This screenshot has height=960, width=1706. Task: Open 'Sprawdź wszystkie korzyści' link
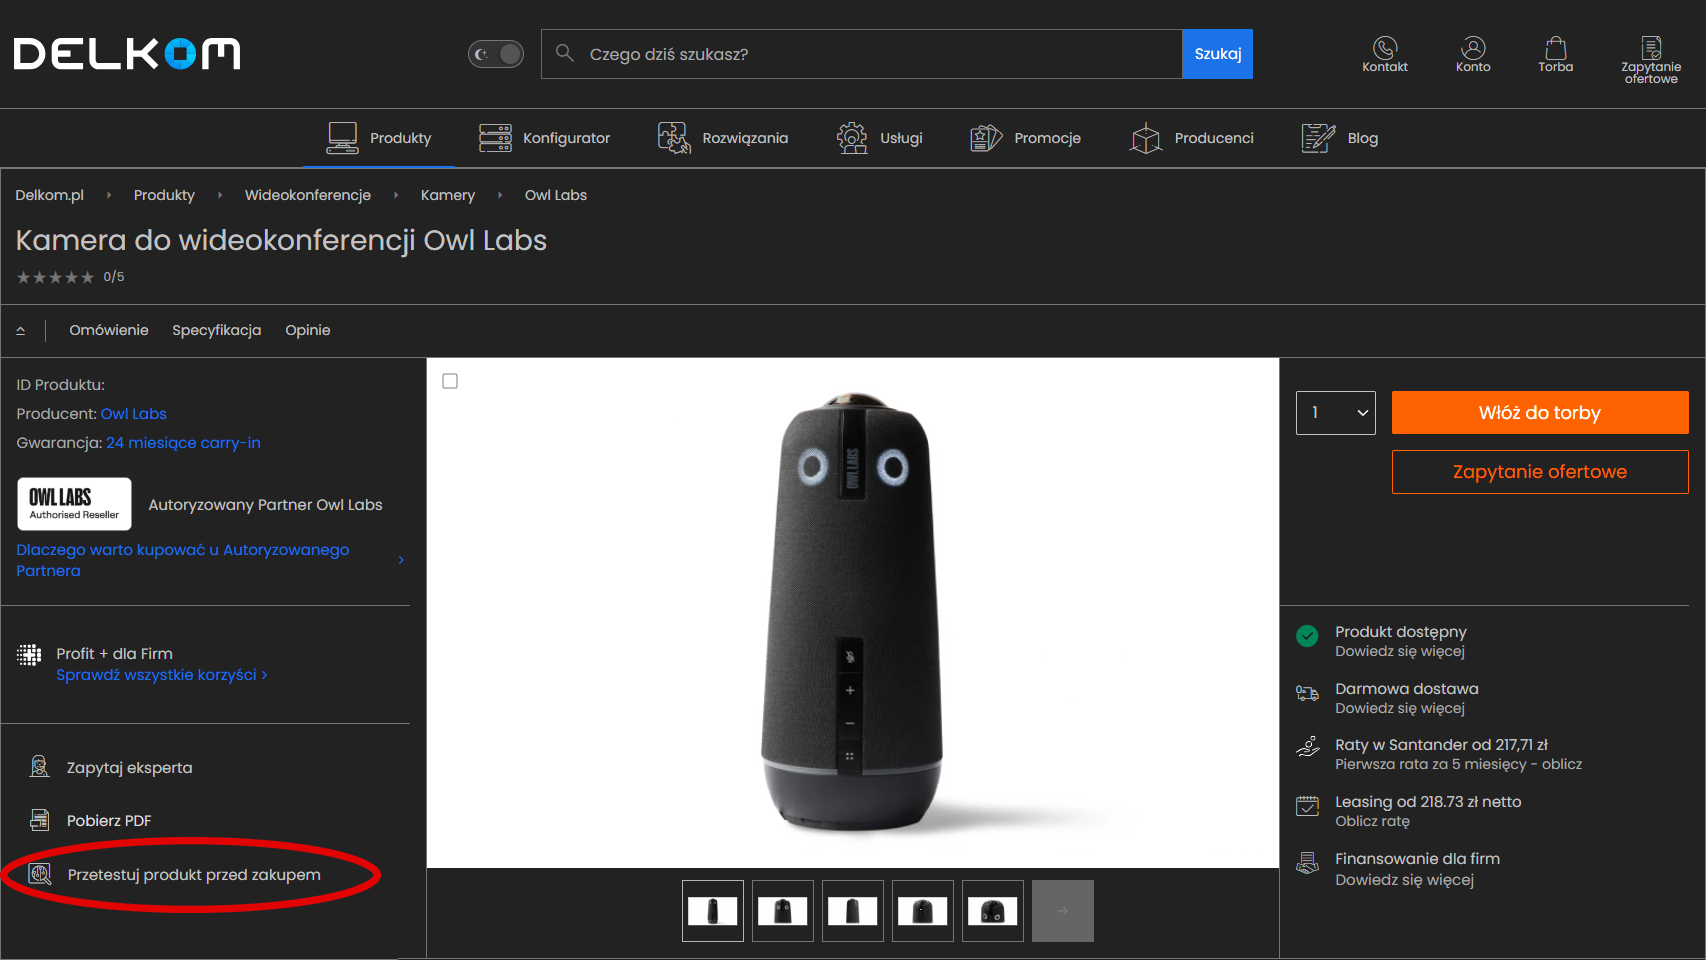(161, 675)
